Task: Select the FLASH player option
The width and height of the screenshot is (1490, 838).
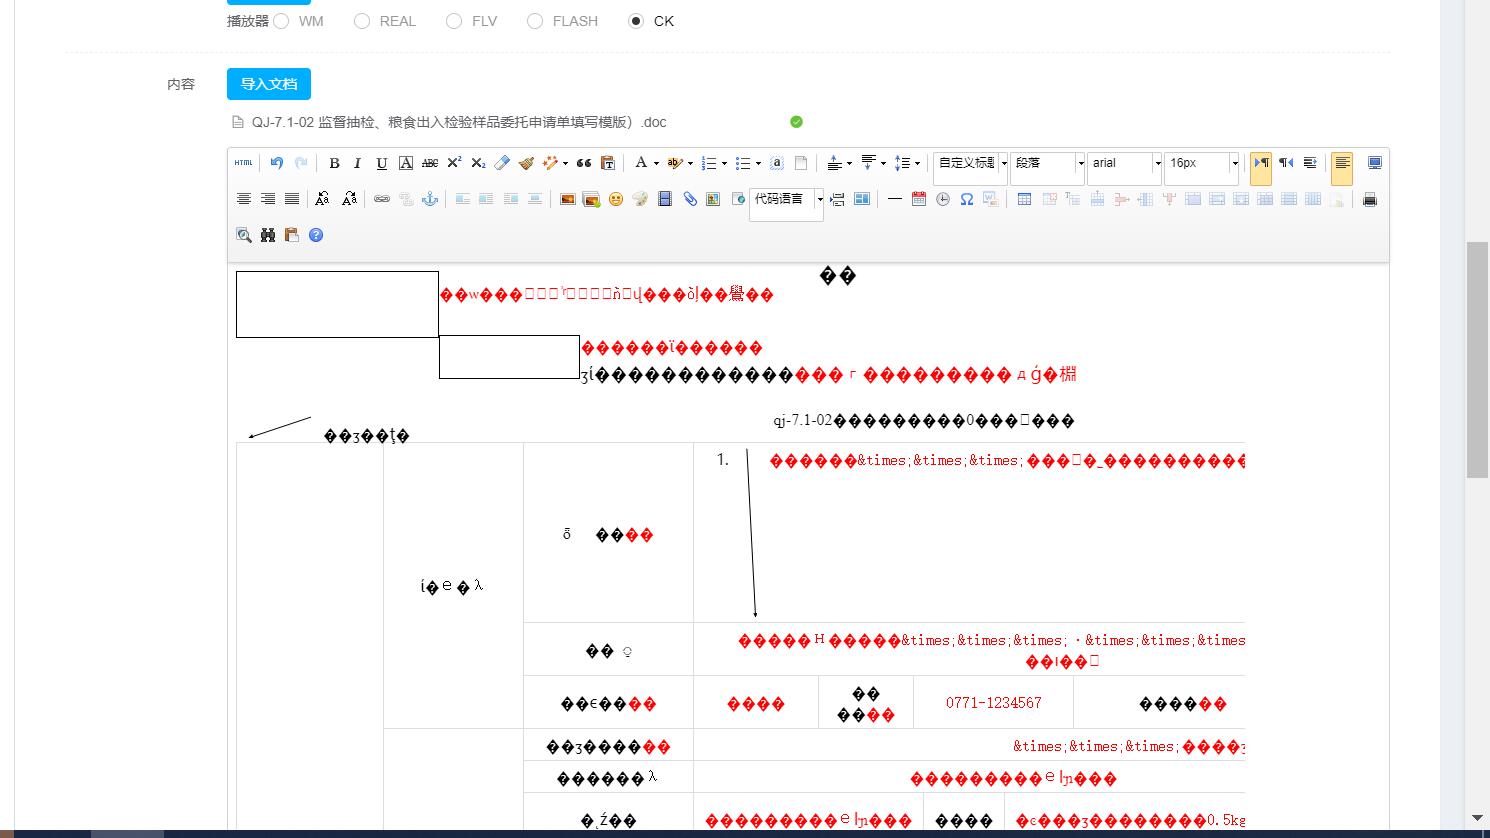Action: 535,21
